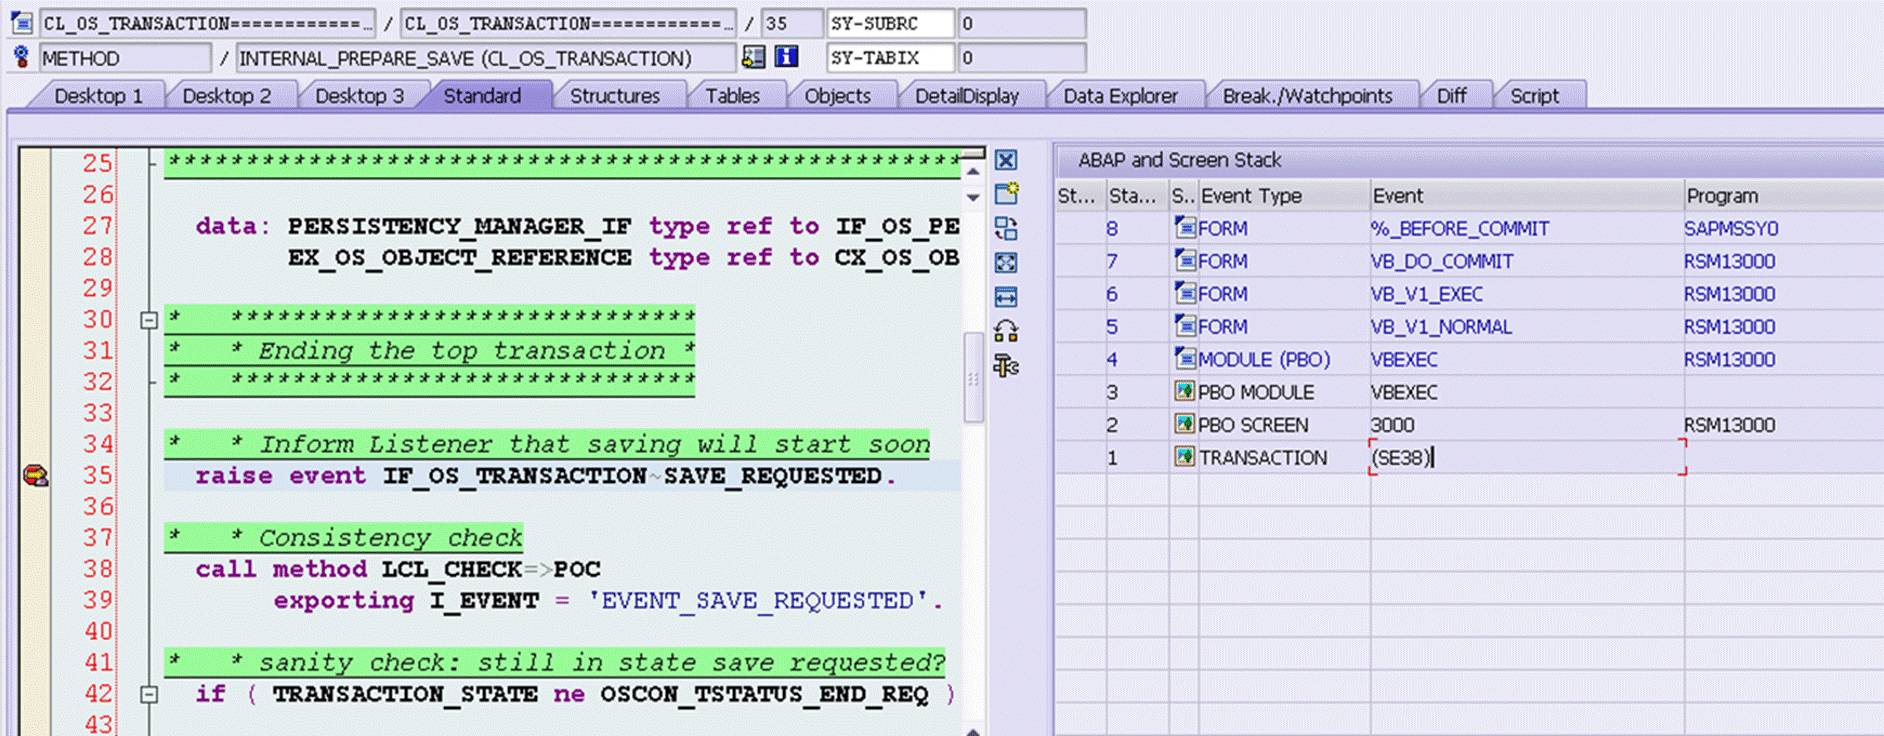
Task: Click raise event statement on line 35
Action: pyautogui.click(x=545, y=476)
